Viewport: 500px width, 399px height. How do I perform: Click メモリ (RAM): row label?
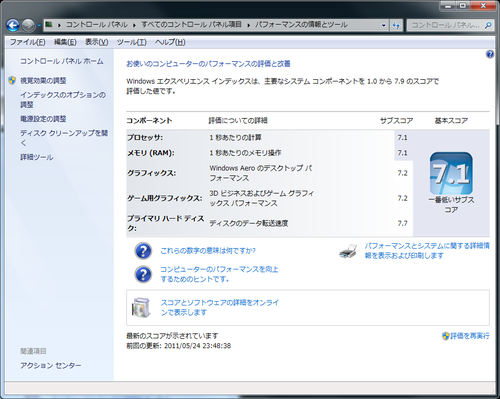[151, 153]
